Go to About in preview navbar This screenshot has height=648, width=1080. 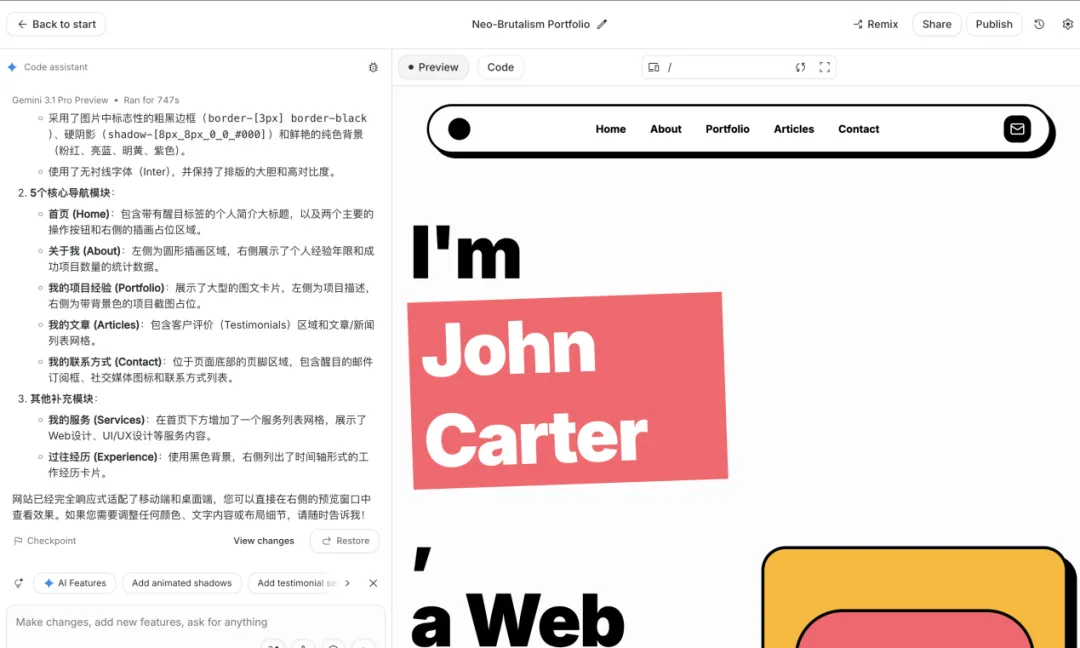click(666, 129)
